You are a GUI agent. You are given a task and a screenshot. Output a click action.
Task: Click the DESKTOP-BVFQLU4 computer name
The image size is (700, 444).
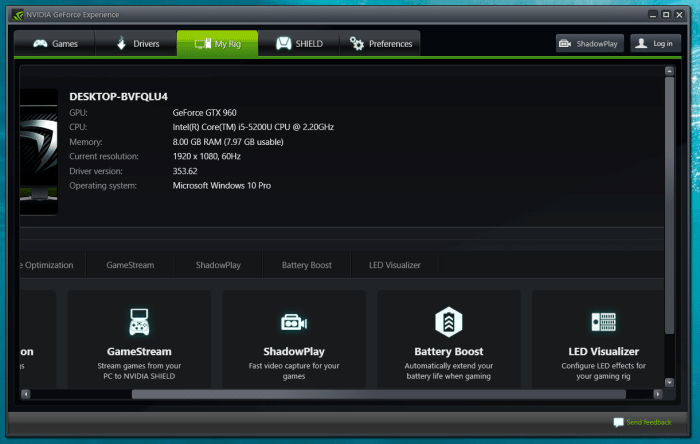point(118,96)
